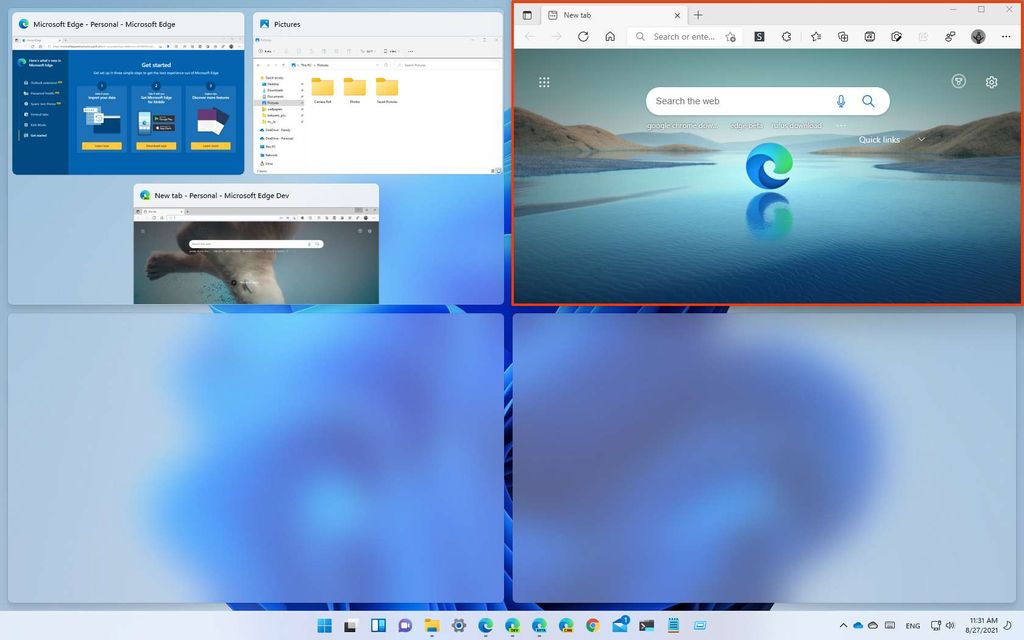Click the rufus download suggestion link

tap(796, 125)
